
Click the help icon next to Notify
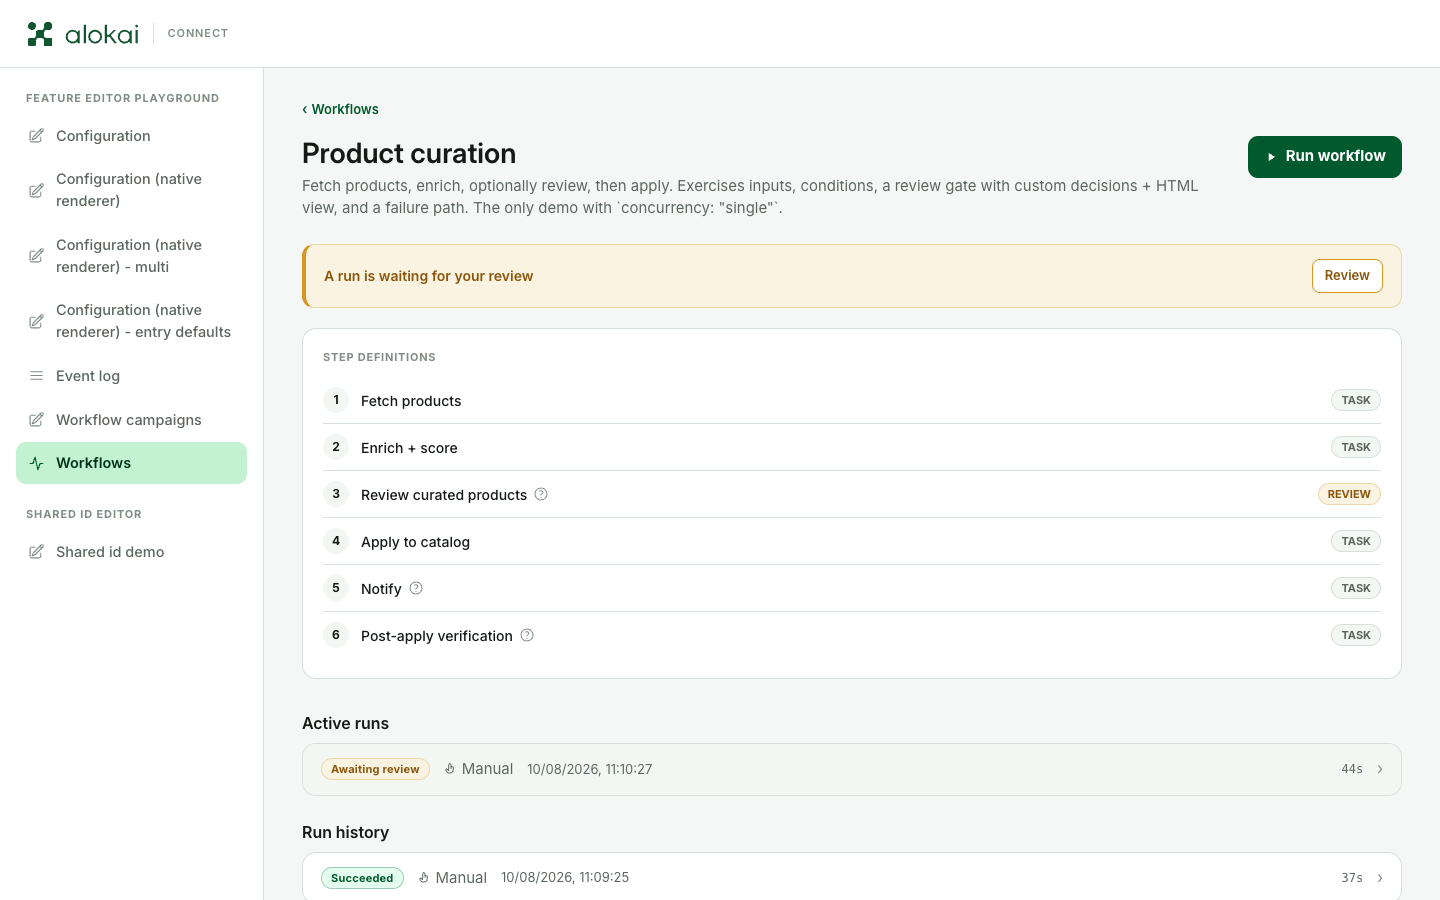pyautogui.click(x=416, y=588)
